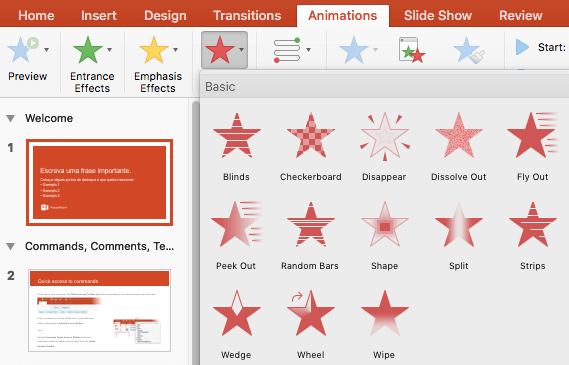This screenshot has width=569, height=365.
Task: Click the blue Play triangle beside Start
Action: coord(522,47)
